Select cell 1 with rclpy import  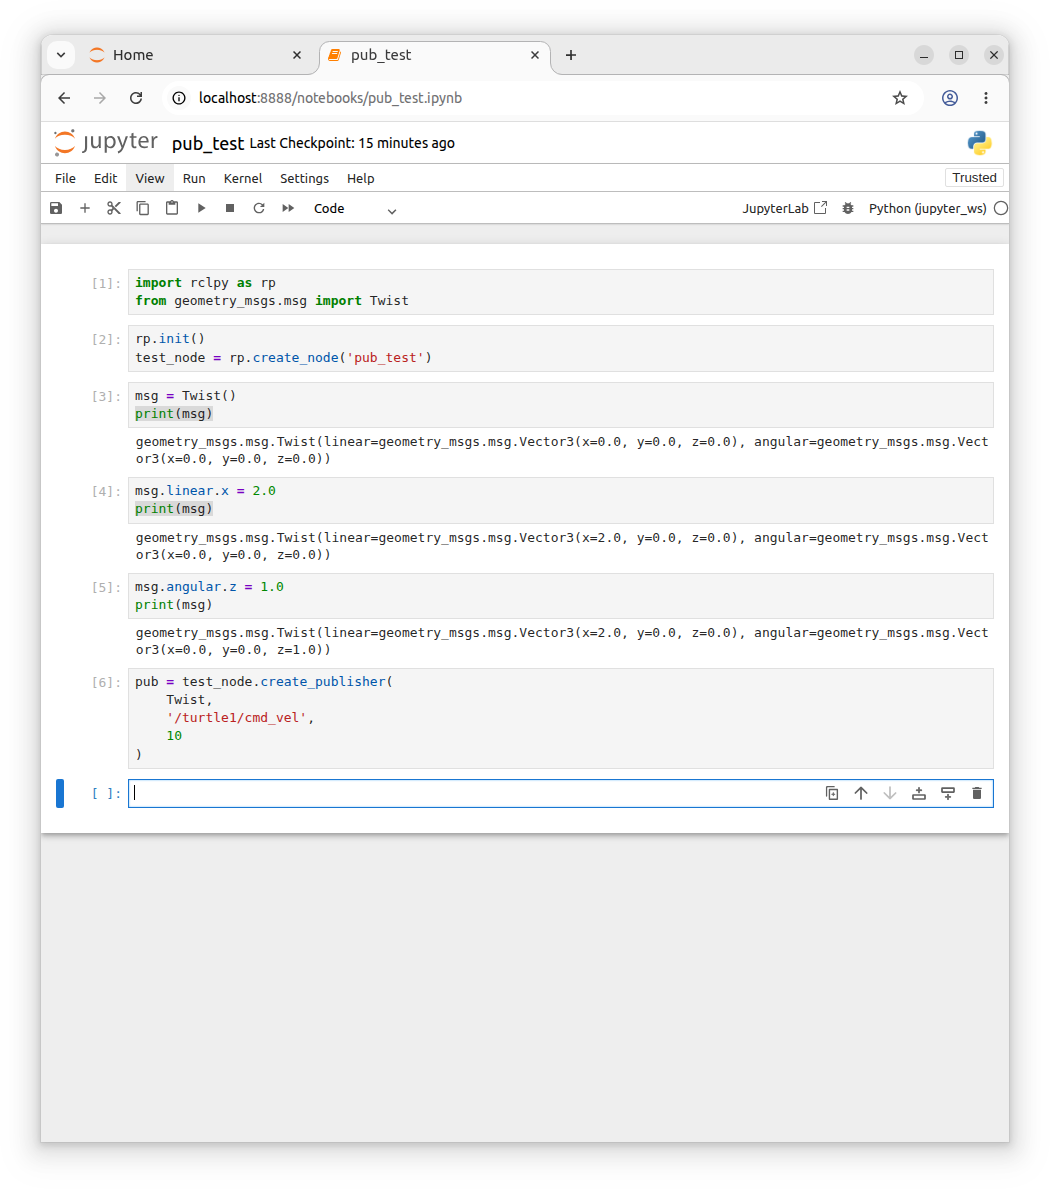coord(560,292)
